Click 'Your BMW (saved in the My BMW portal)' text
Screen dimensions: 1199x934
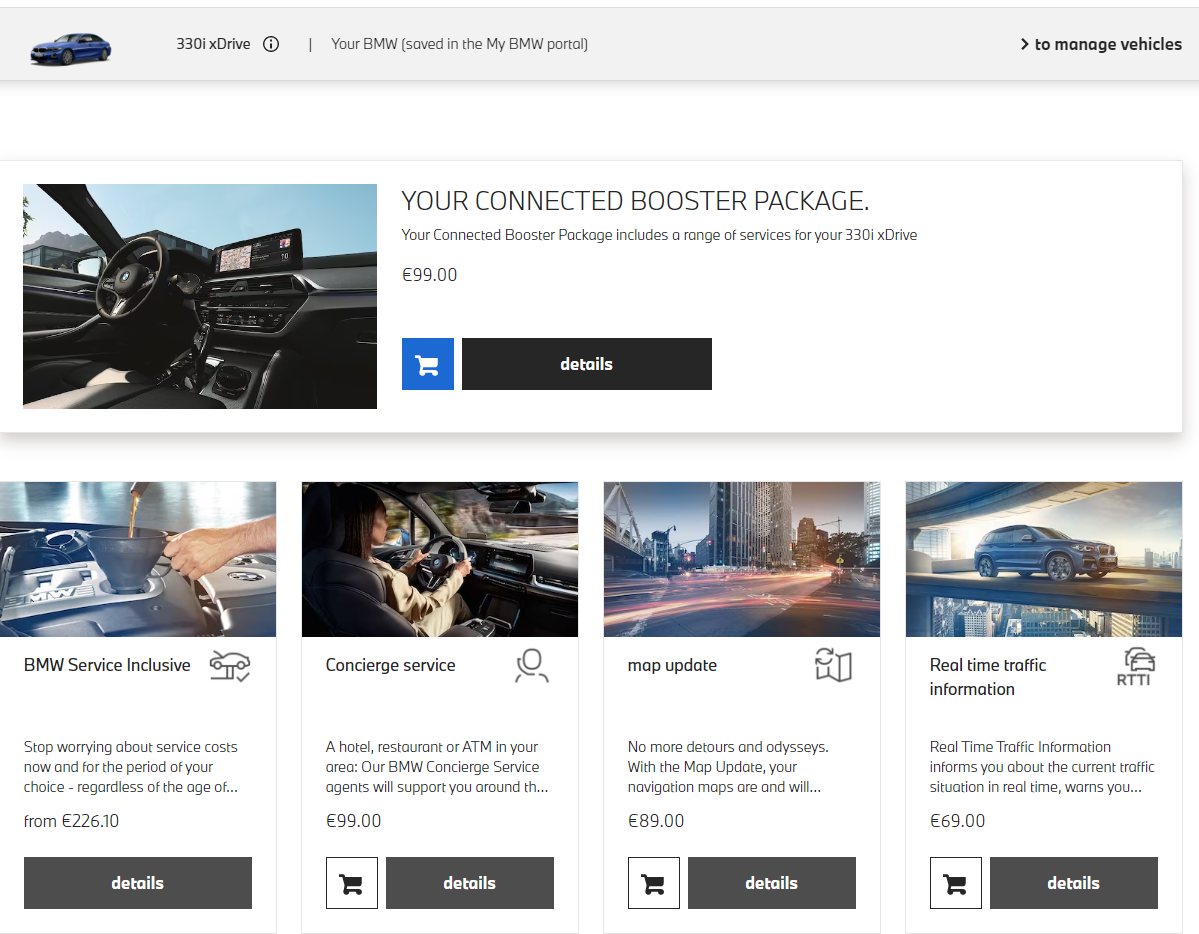coord(460,44)
